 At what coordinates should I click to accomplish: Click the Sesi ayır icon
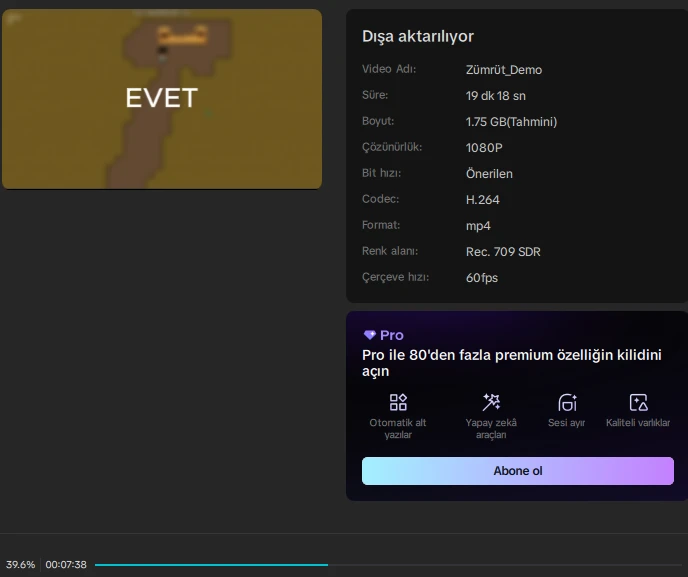567,402
